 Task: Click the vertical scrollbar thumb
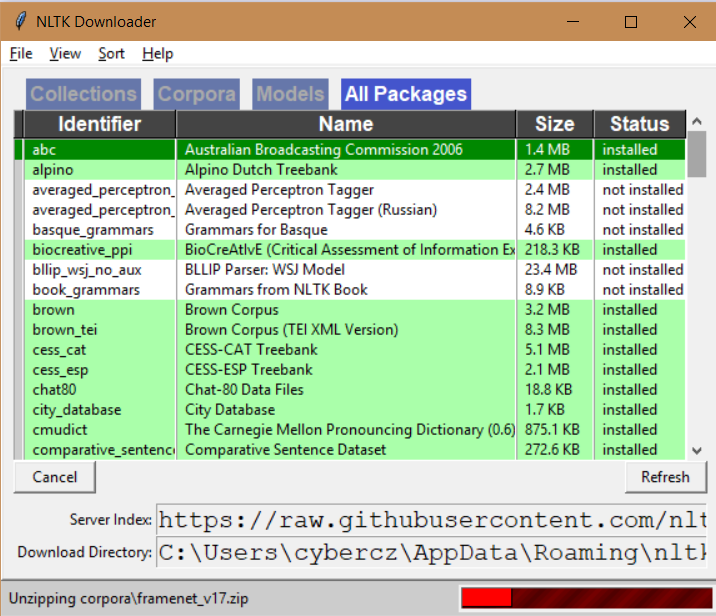point(697,154)
